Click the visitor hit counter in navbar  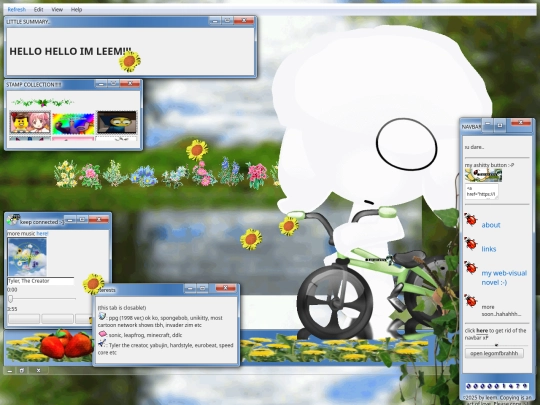[x=497, y=386]
